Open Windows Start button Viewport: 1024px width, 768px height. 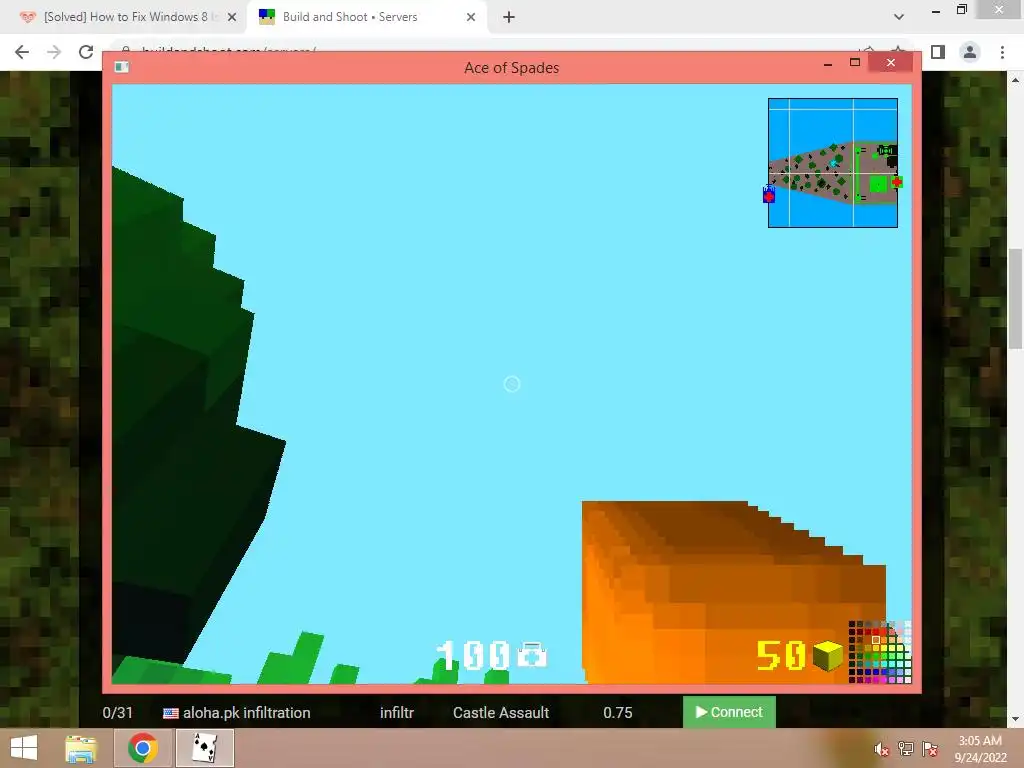[x=24, y=748]
